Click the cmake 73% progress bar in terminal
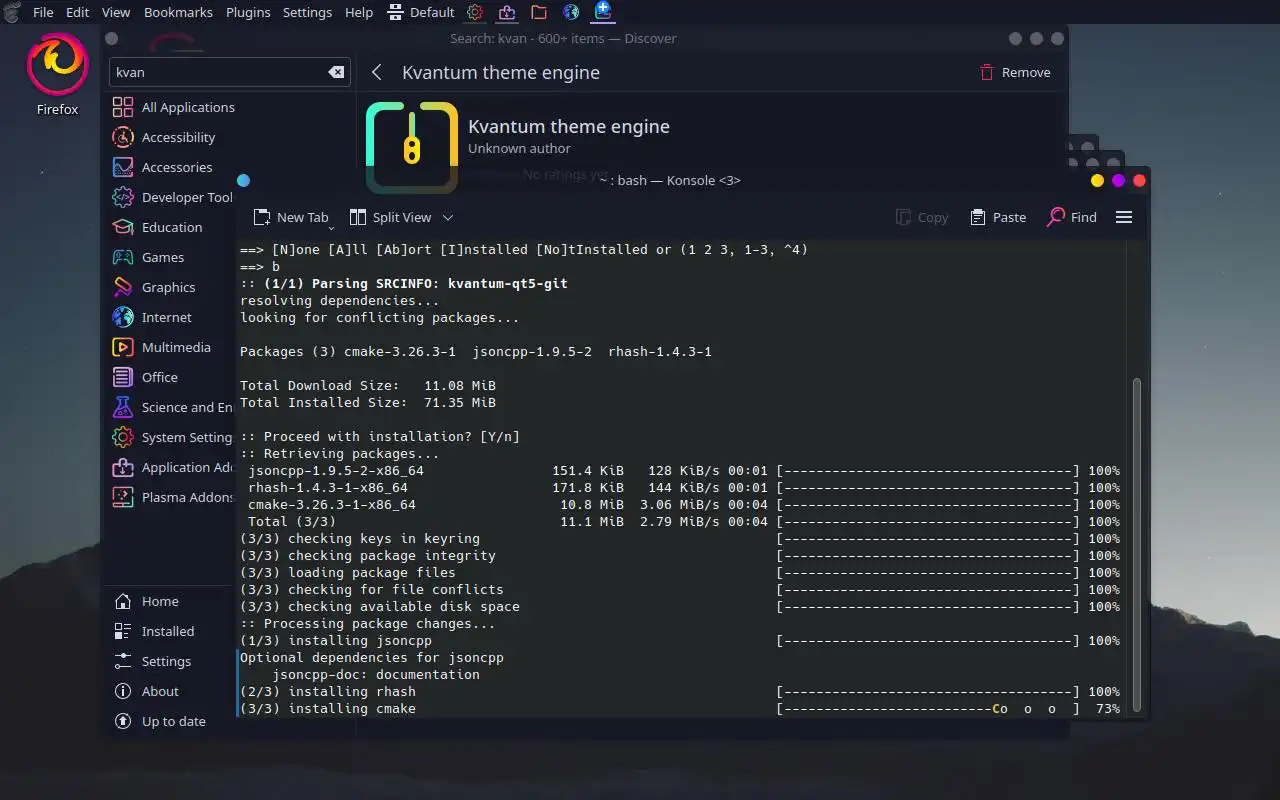Image resolution: width=1280 pixels, height=800 pixels. click(x=928, y=709)
